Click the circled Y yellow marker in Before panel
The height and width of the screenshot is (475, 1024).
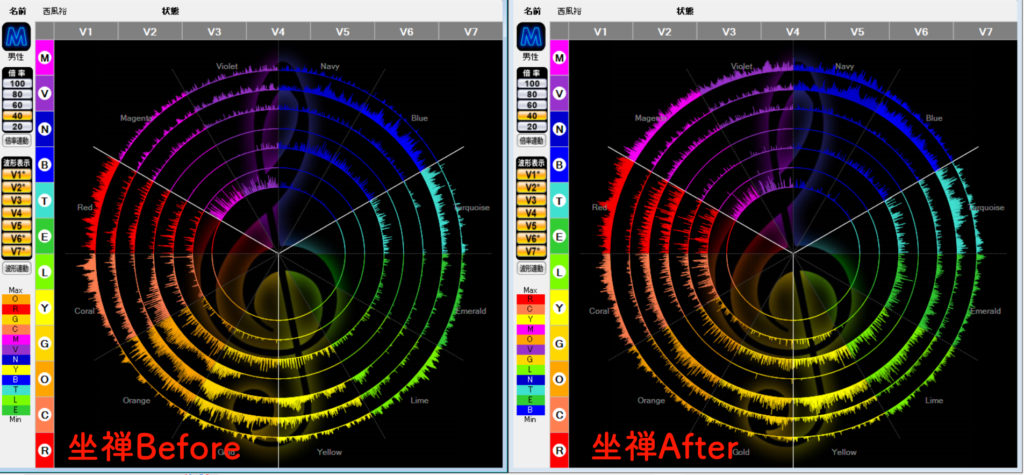45,308
